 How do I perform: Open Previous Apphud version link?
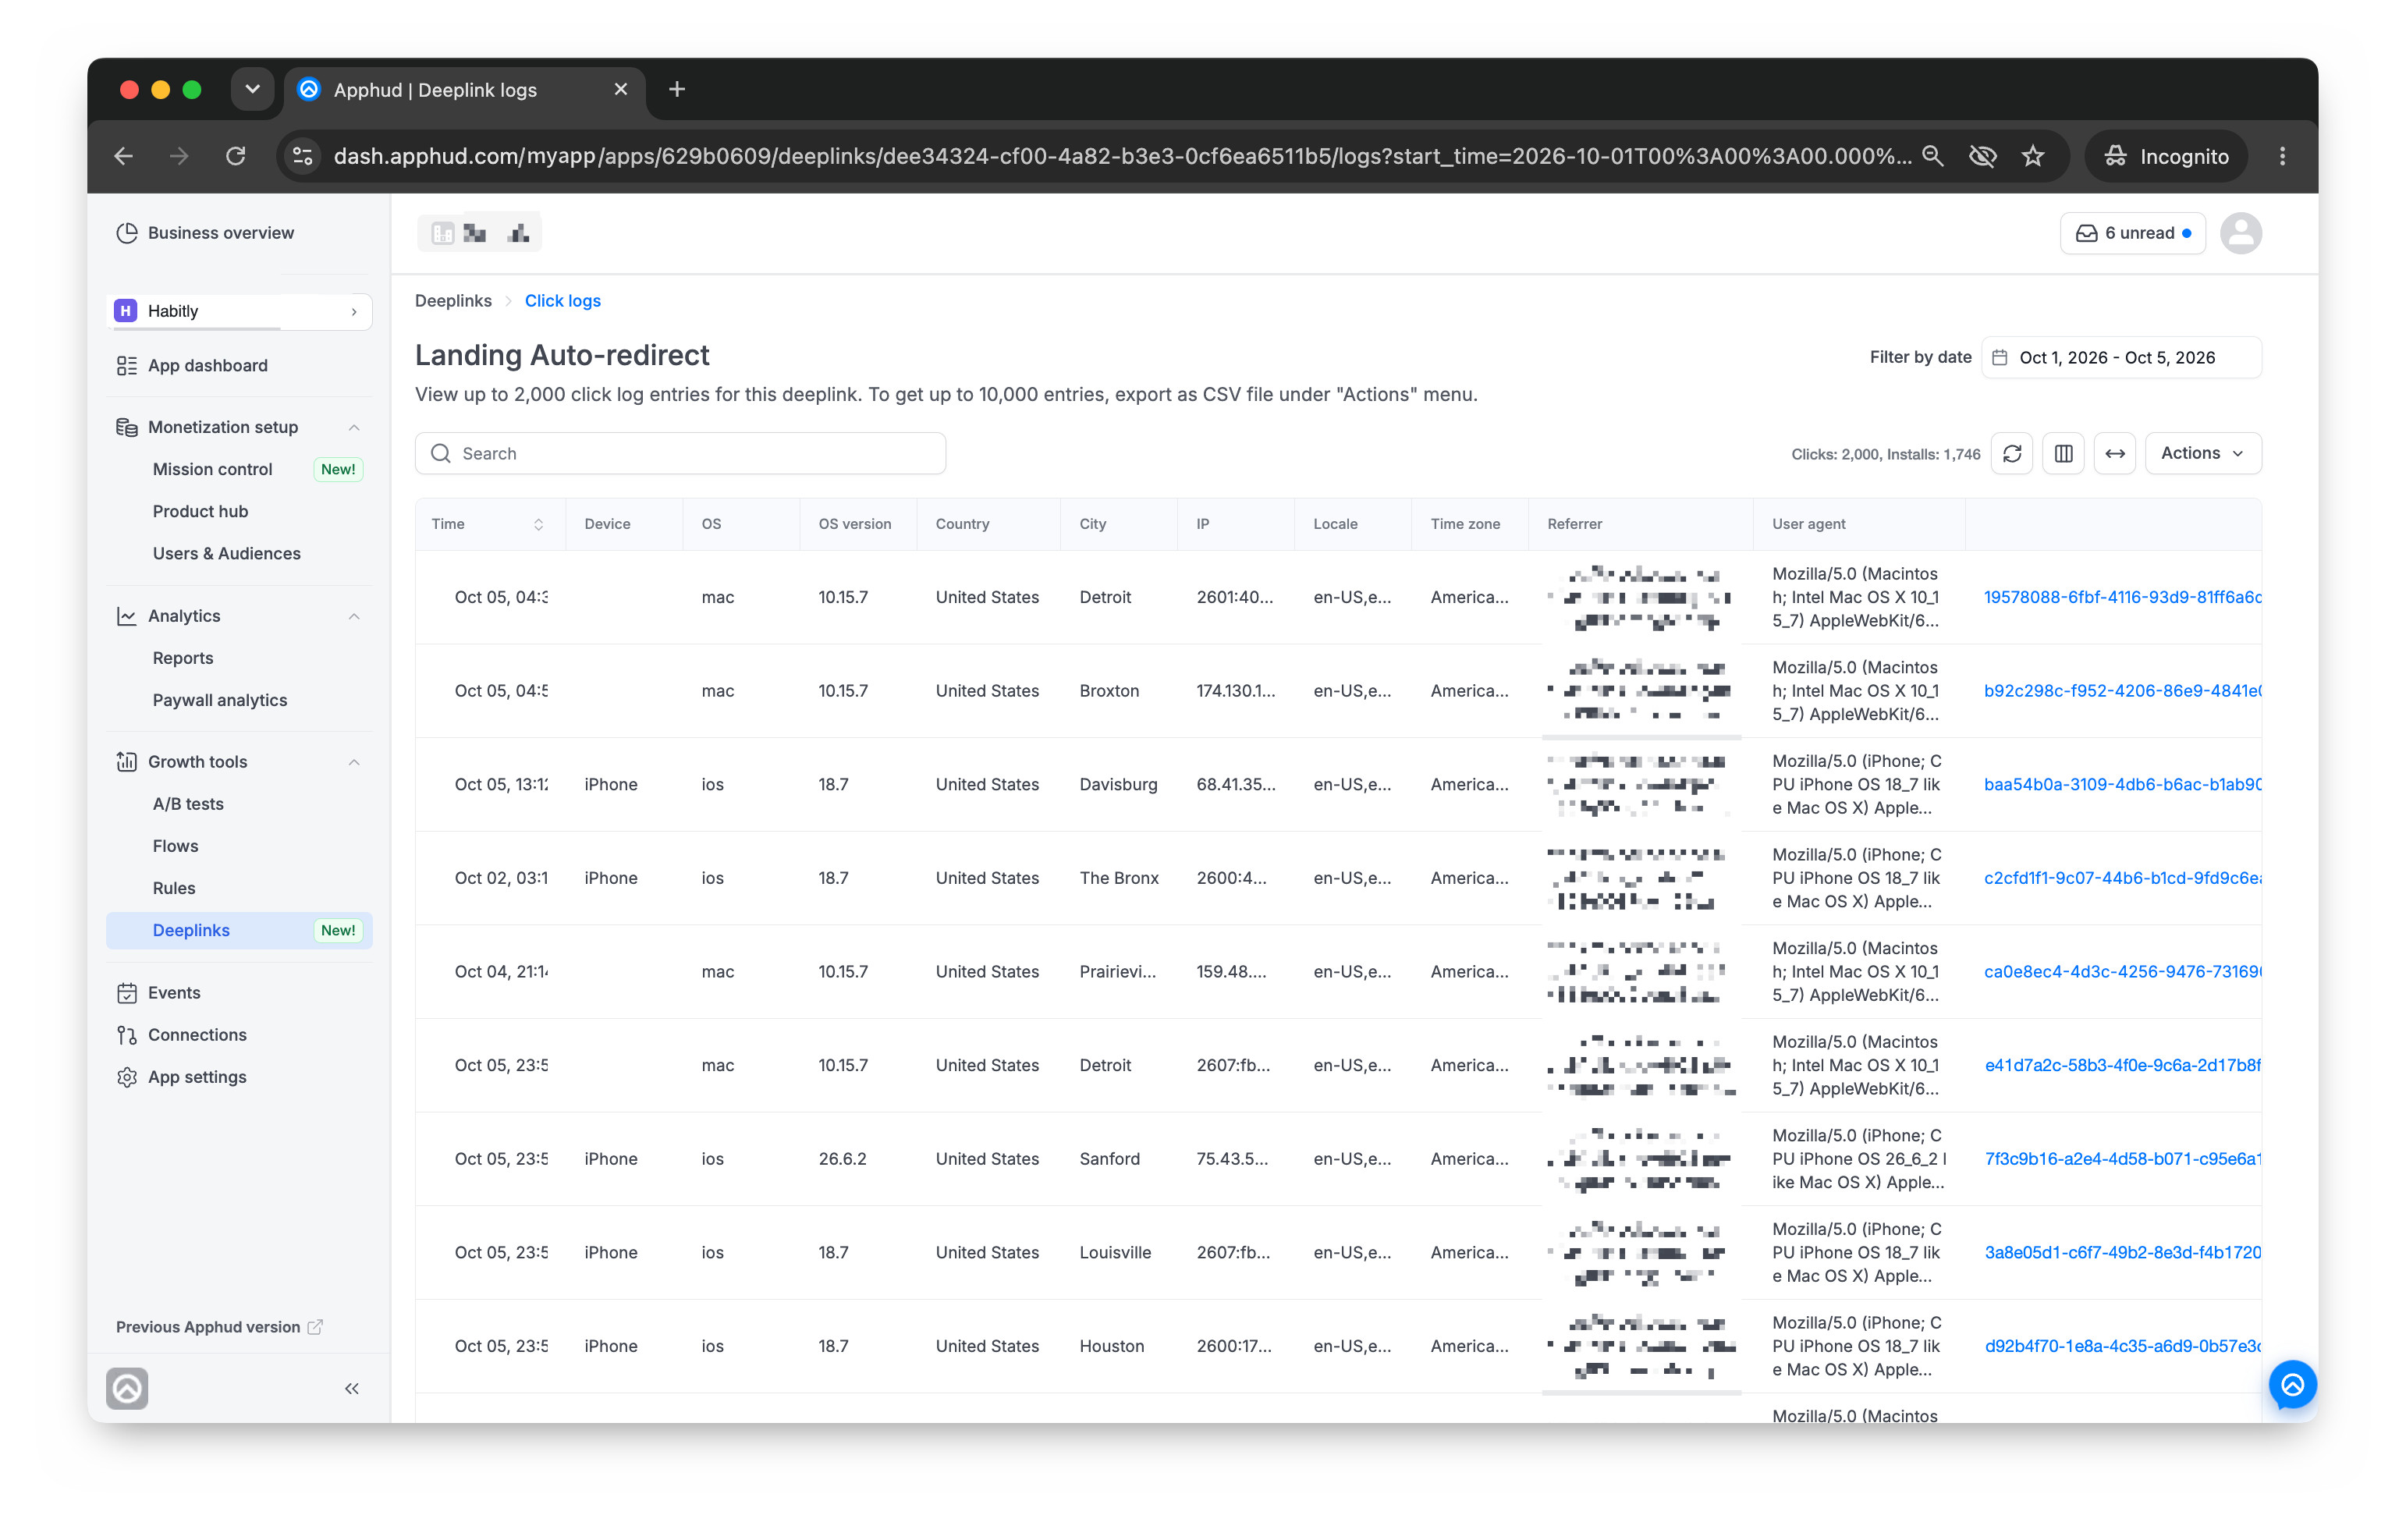tap(219, 1327)
